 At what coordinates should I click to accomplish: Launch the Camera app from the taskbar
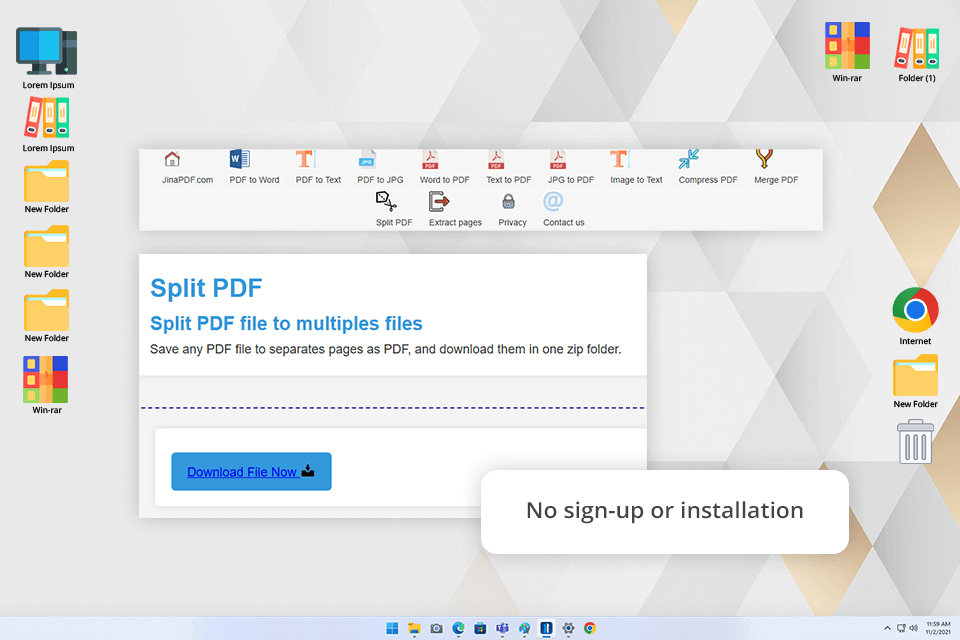coord(436,628)
